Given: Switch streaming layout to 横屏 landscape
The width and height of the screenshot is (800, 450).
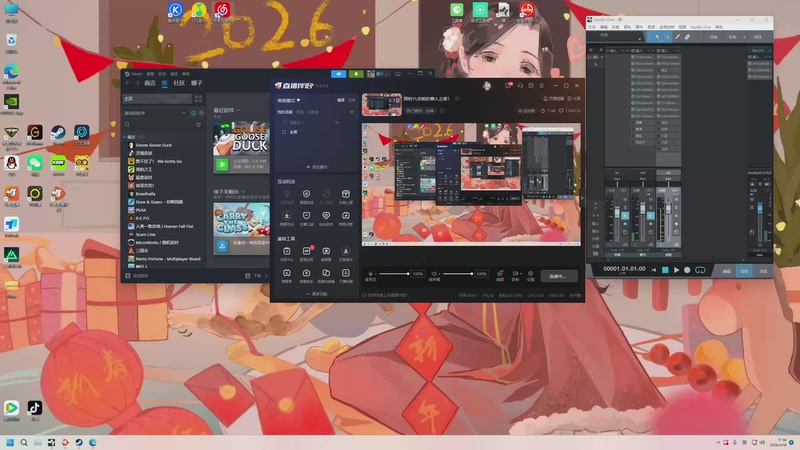Looking at the screenshot, I should (341, 100).
